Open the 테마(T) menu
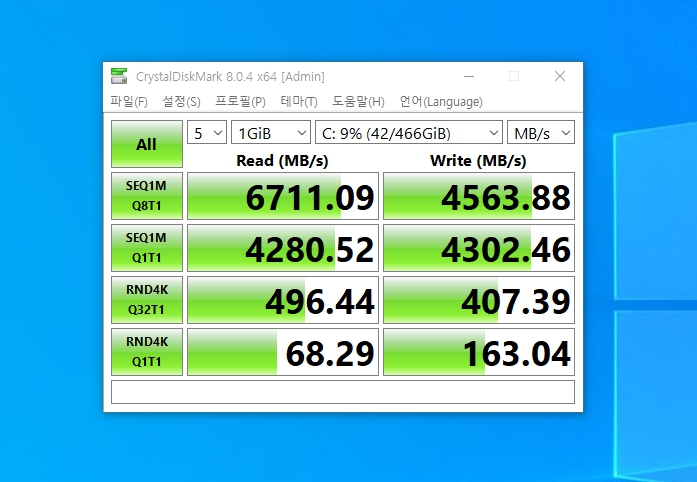Viewport: 697px width, 482px height. click(x=299, y=102)
